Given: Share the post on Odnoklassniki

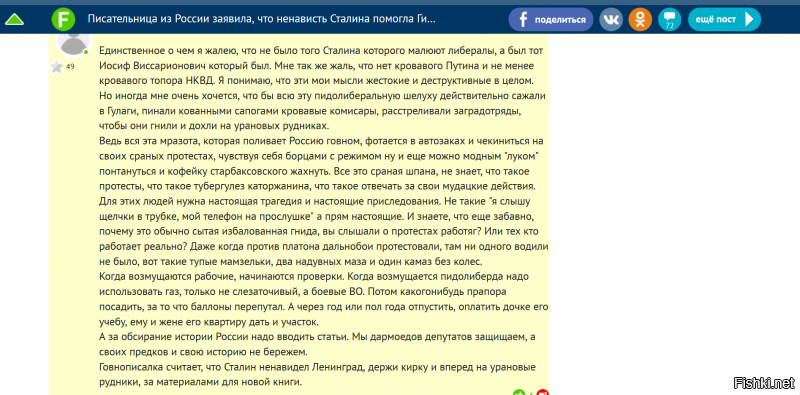Looking at the screenshot, I should 640,19.
